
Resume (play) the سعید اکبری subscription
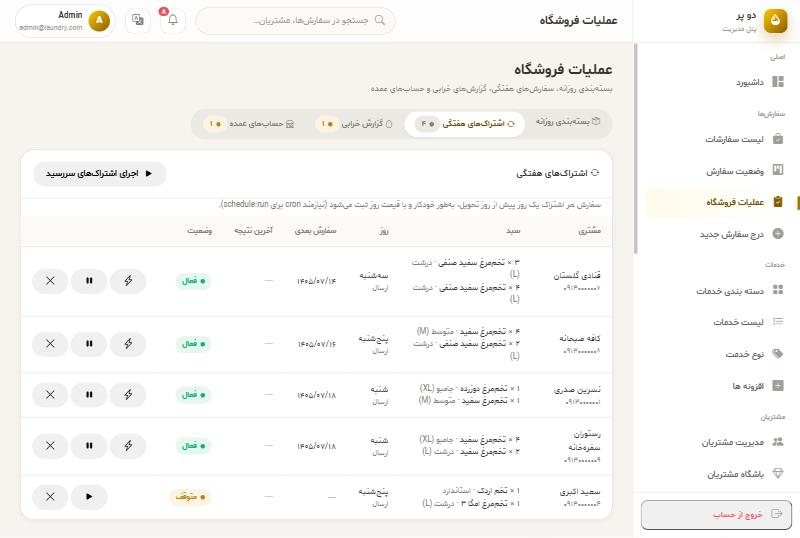(x=89, y=497)
